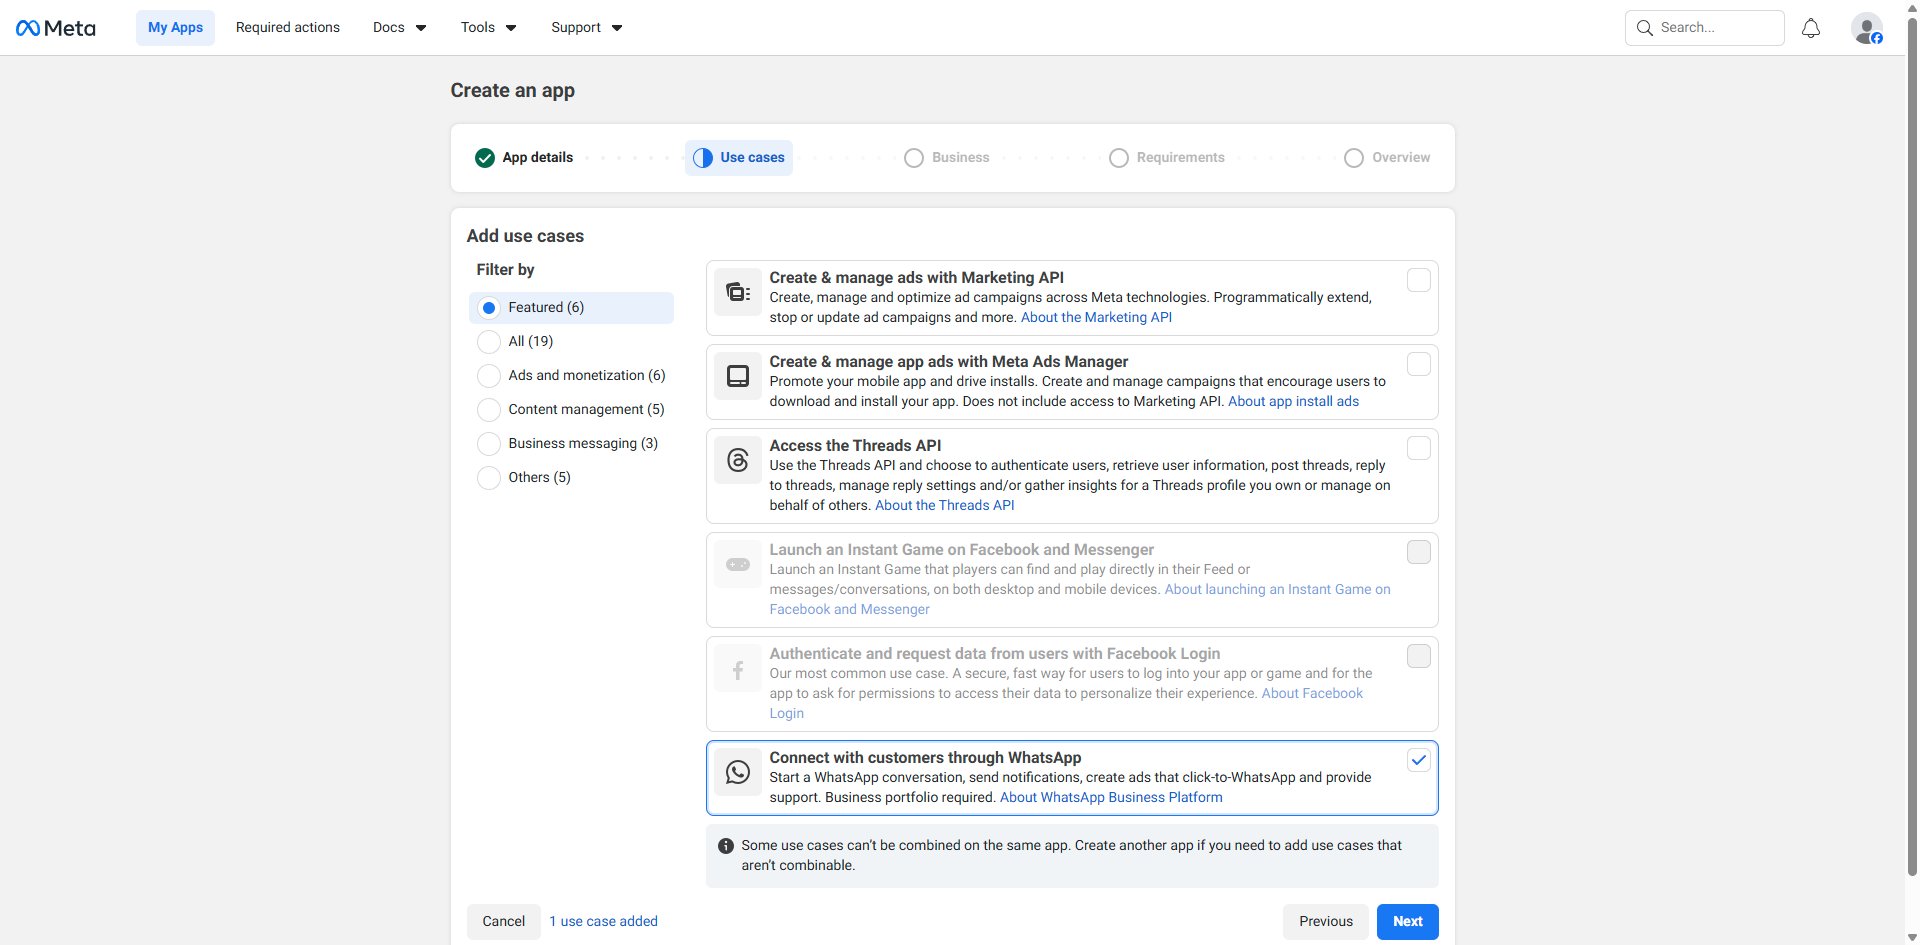Open About WhatsApp Business Platform link
The width and height of the screenshot is (1920, 945).
click(x=1111, y=798)
